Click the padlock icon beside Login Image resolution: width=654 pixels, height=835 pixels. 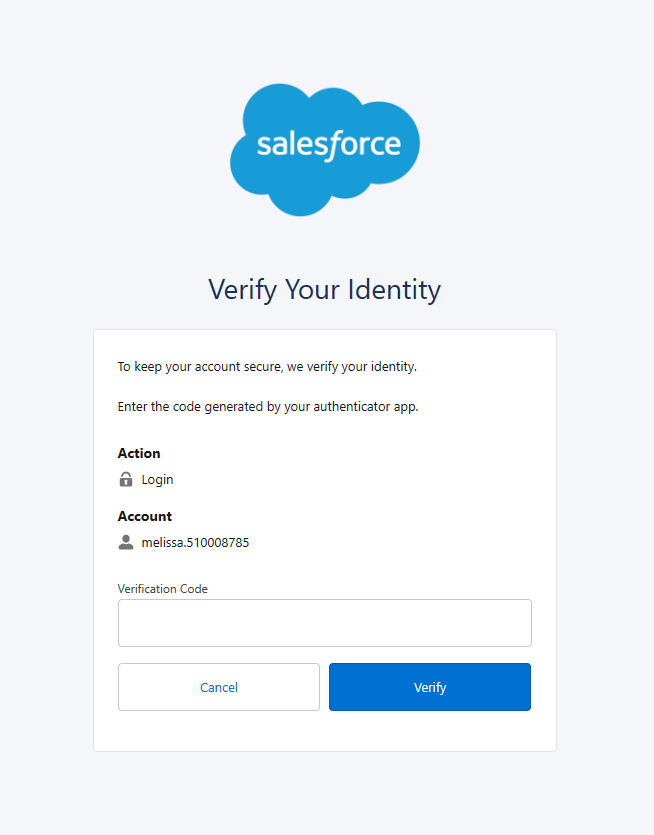(x=126, y=479)
